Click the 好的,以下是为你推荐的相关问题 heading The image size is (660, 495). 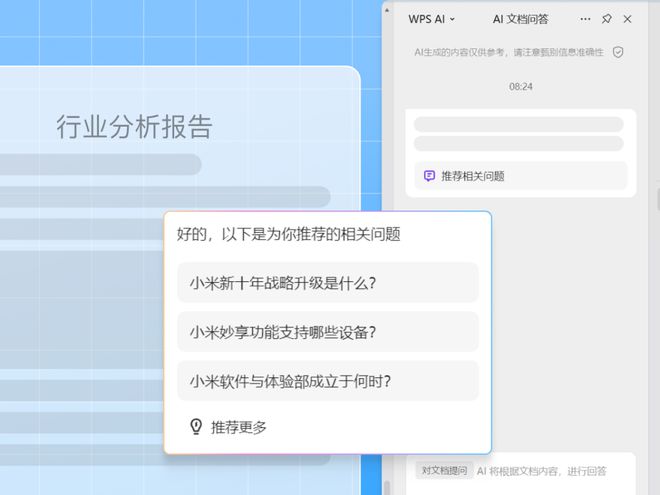click(x=288, y=234)
